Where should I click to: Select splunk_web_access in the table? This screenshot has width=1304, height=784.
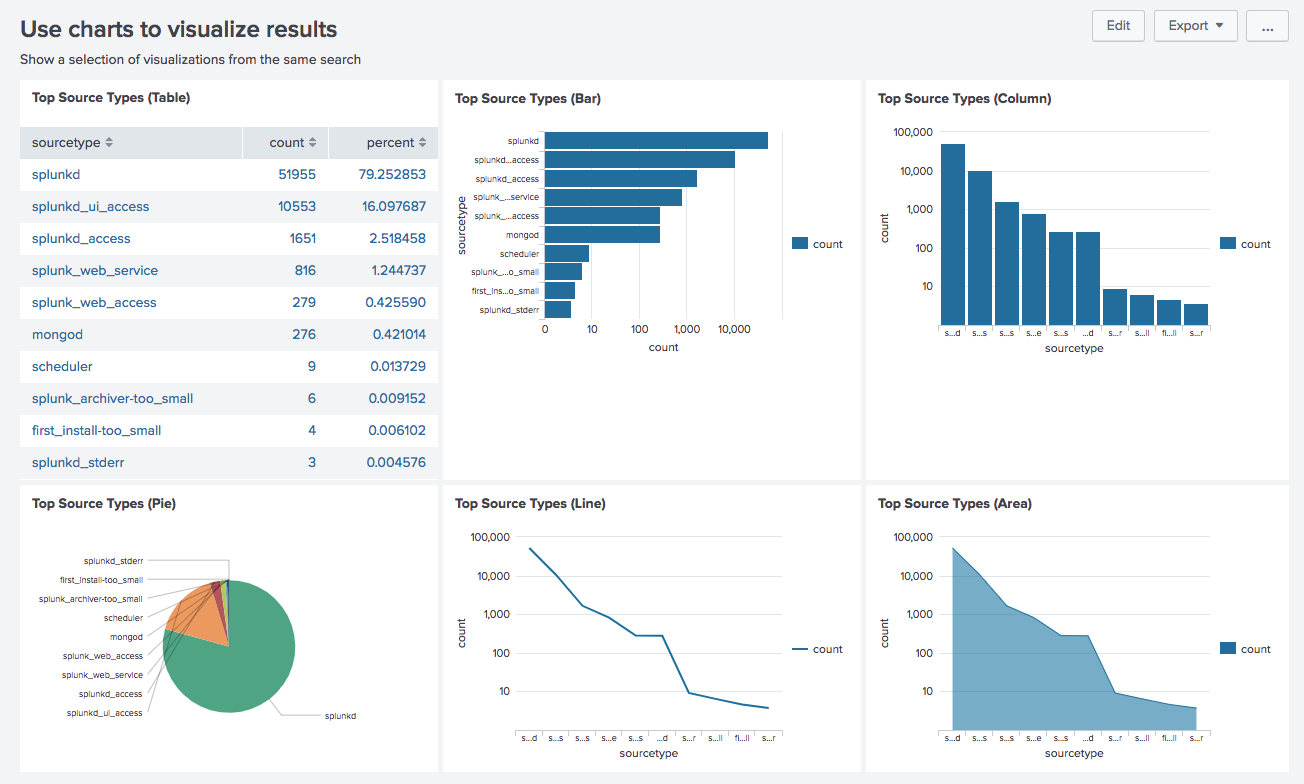[x=94, y=303]
